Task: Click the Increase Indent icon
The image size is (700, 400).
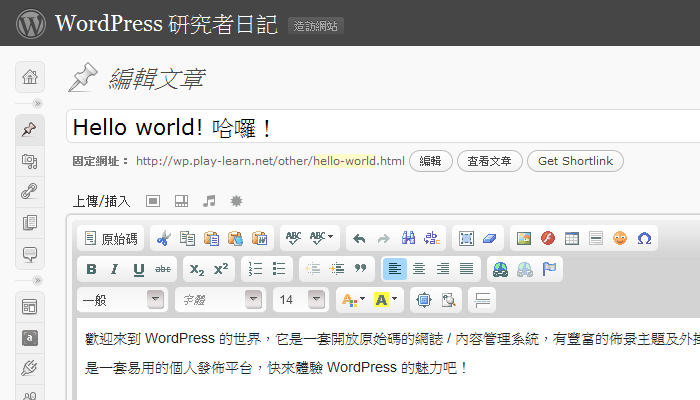Action: point(337,269)
